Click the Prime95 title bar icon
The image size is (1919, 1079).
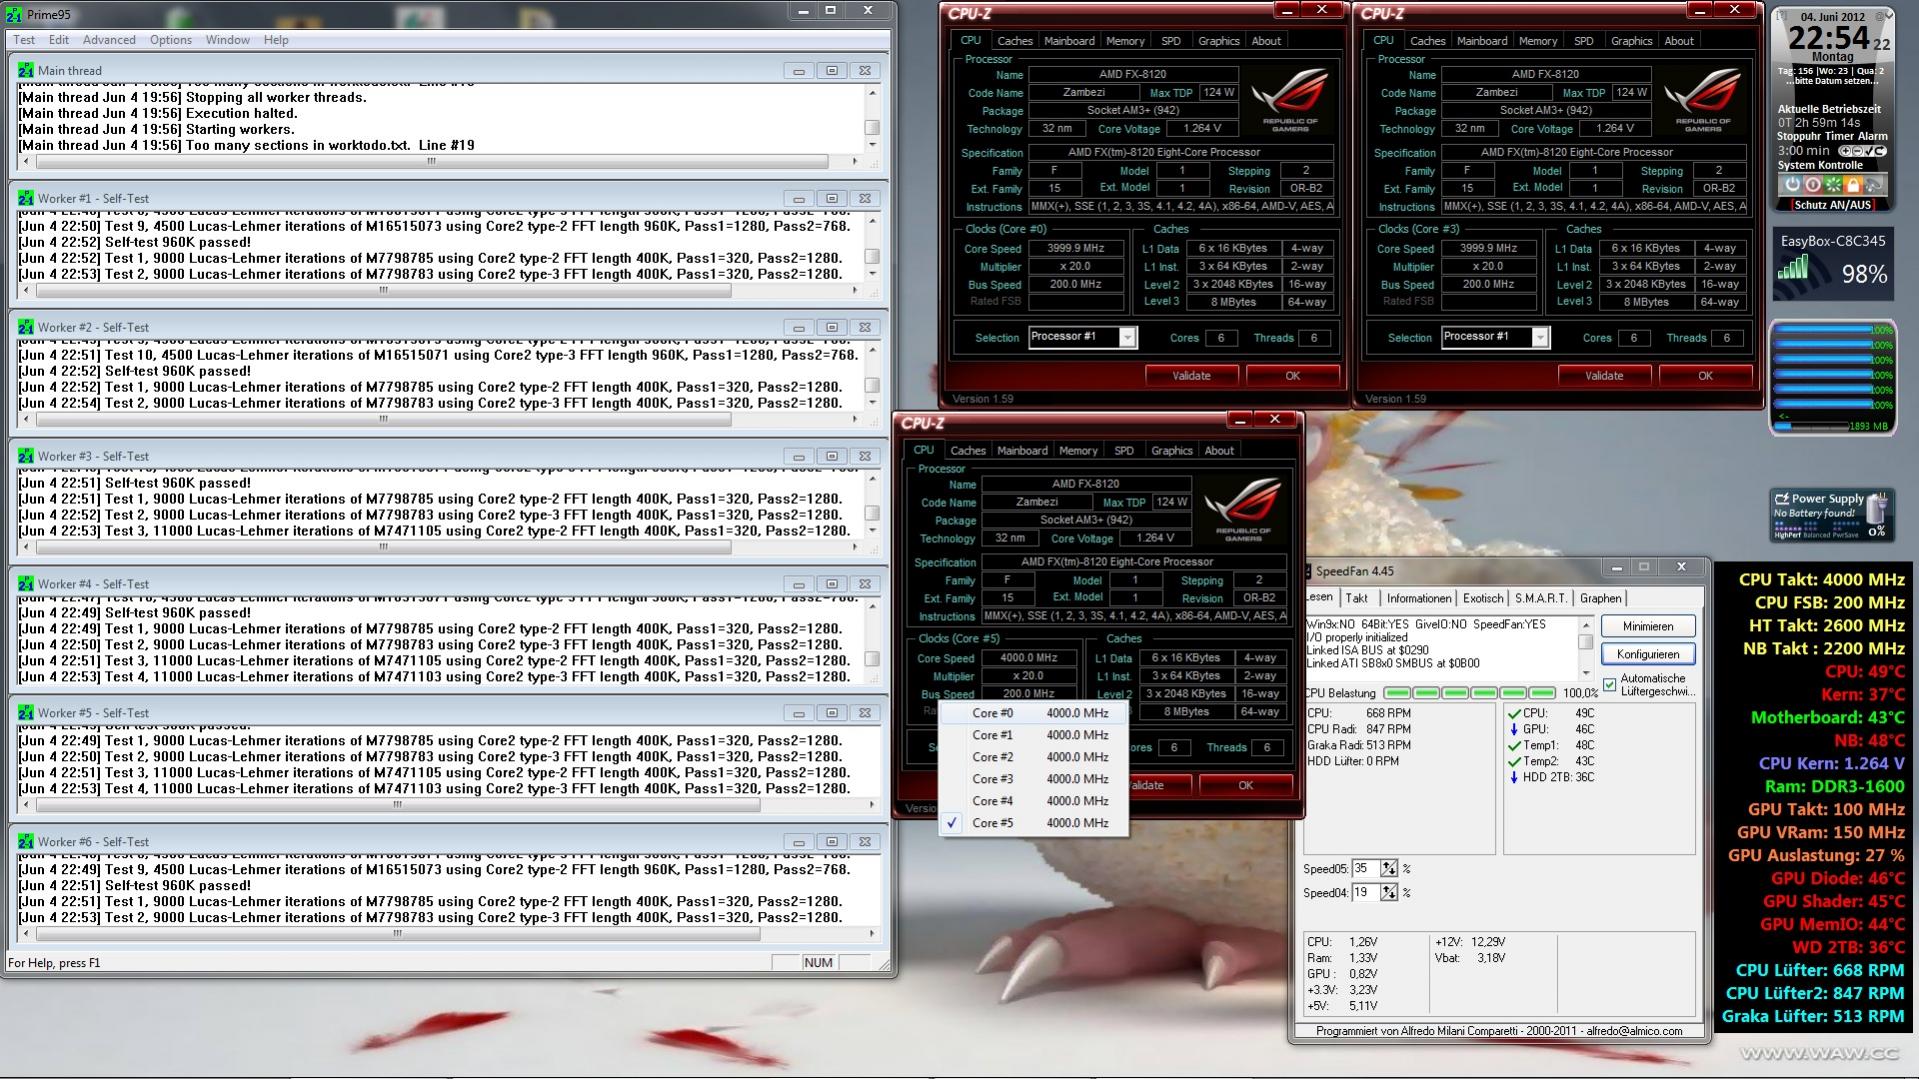(x=14, y=14)
